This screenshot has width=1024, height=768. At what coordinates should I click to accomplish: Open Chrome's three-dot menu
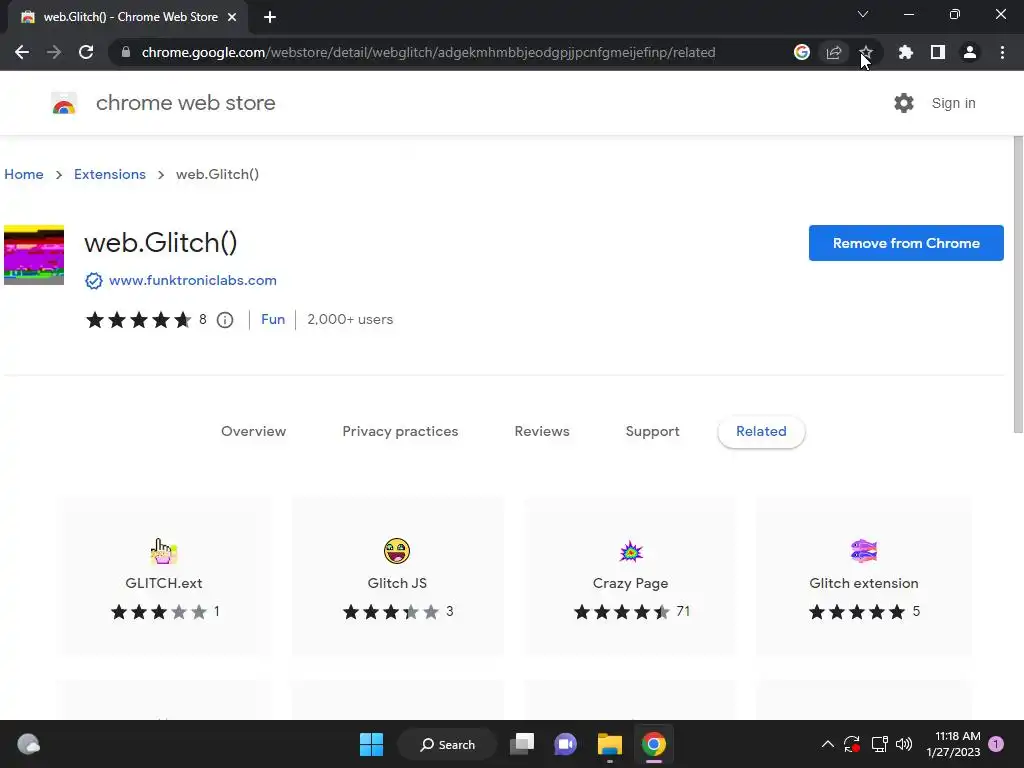coord(1002,52)
